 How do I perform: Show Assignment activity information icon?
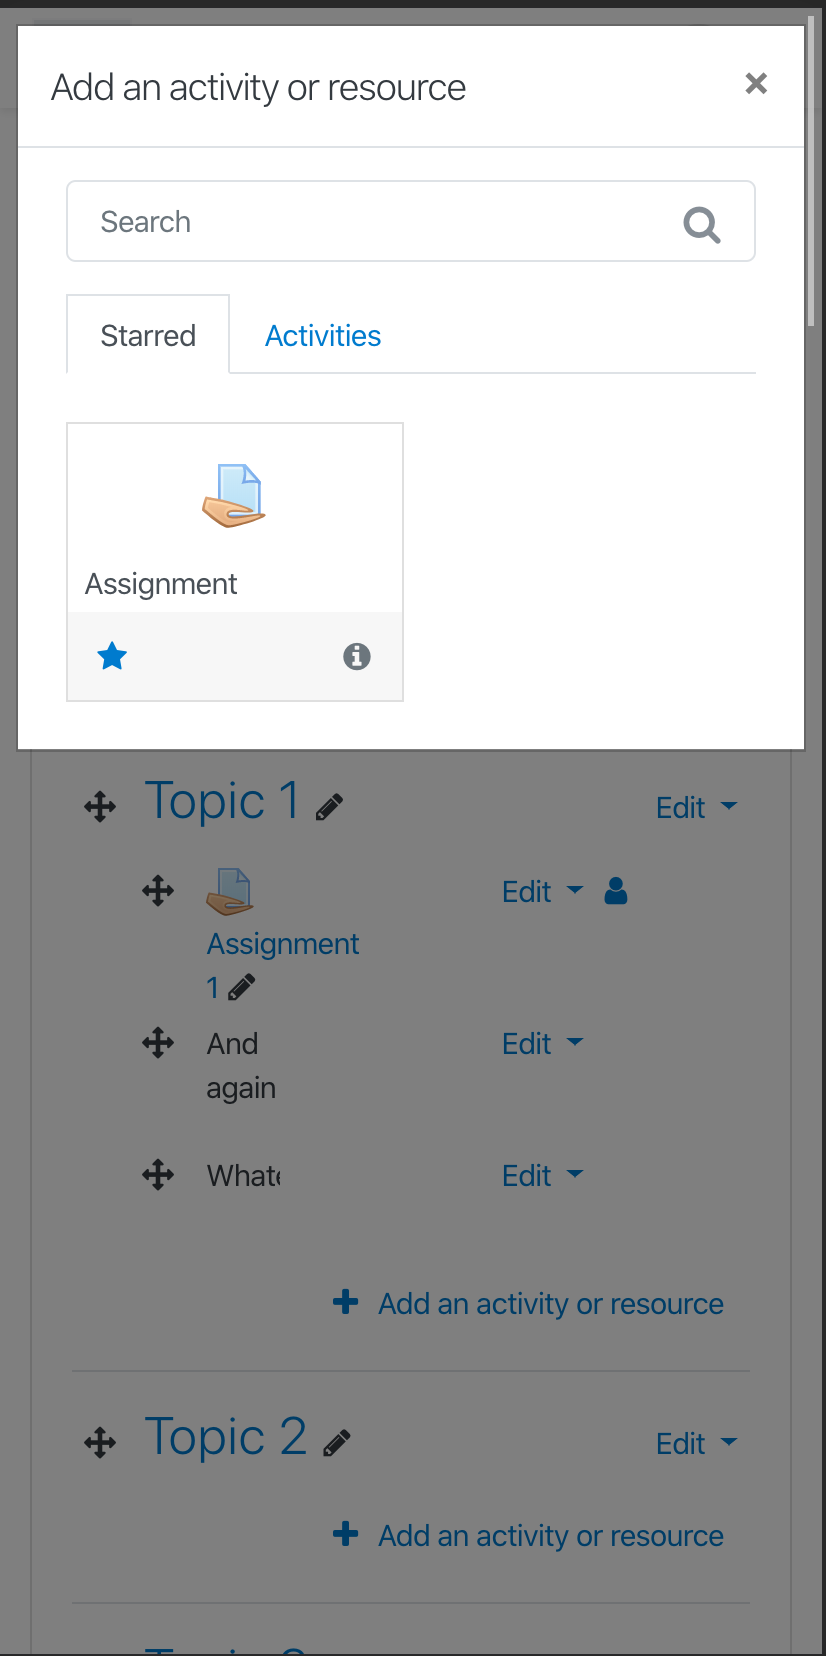coord(357,657)
